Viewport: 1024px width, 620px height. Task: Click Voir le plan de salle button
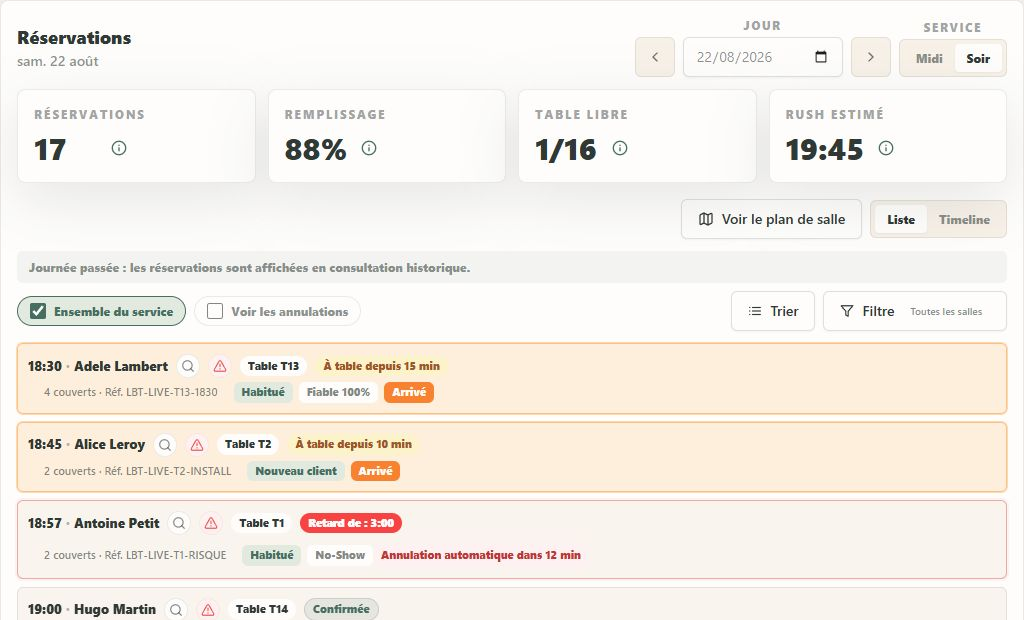coord(771,220)
